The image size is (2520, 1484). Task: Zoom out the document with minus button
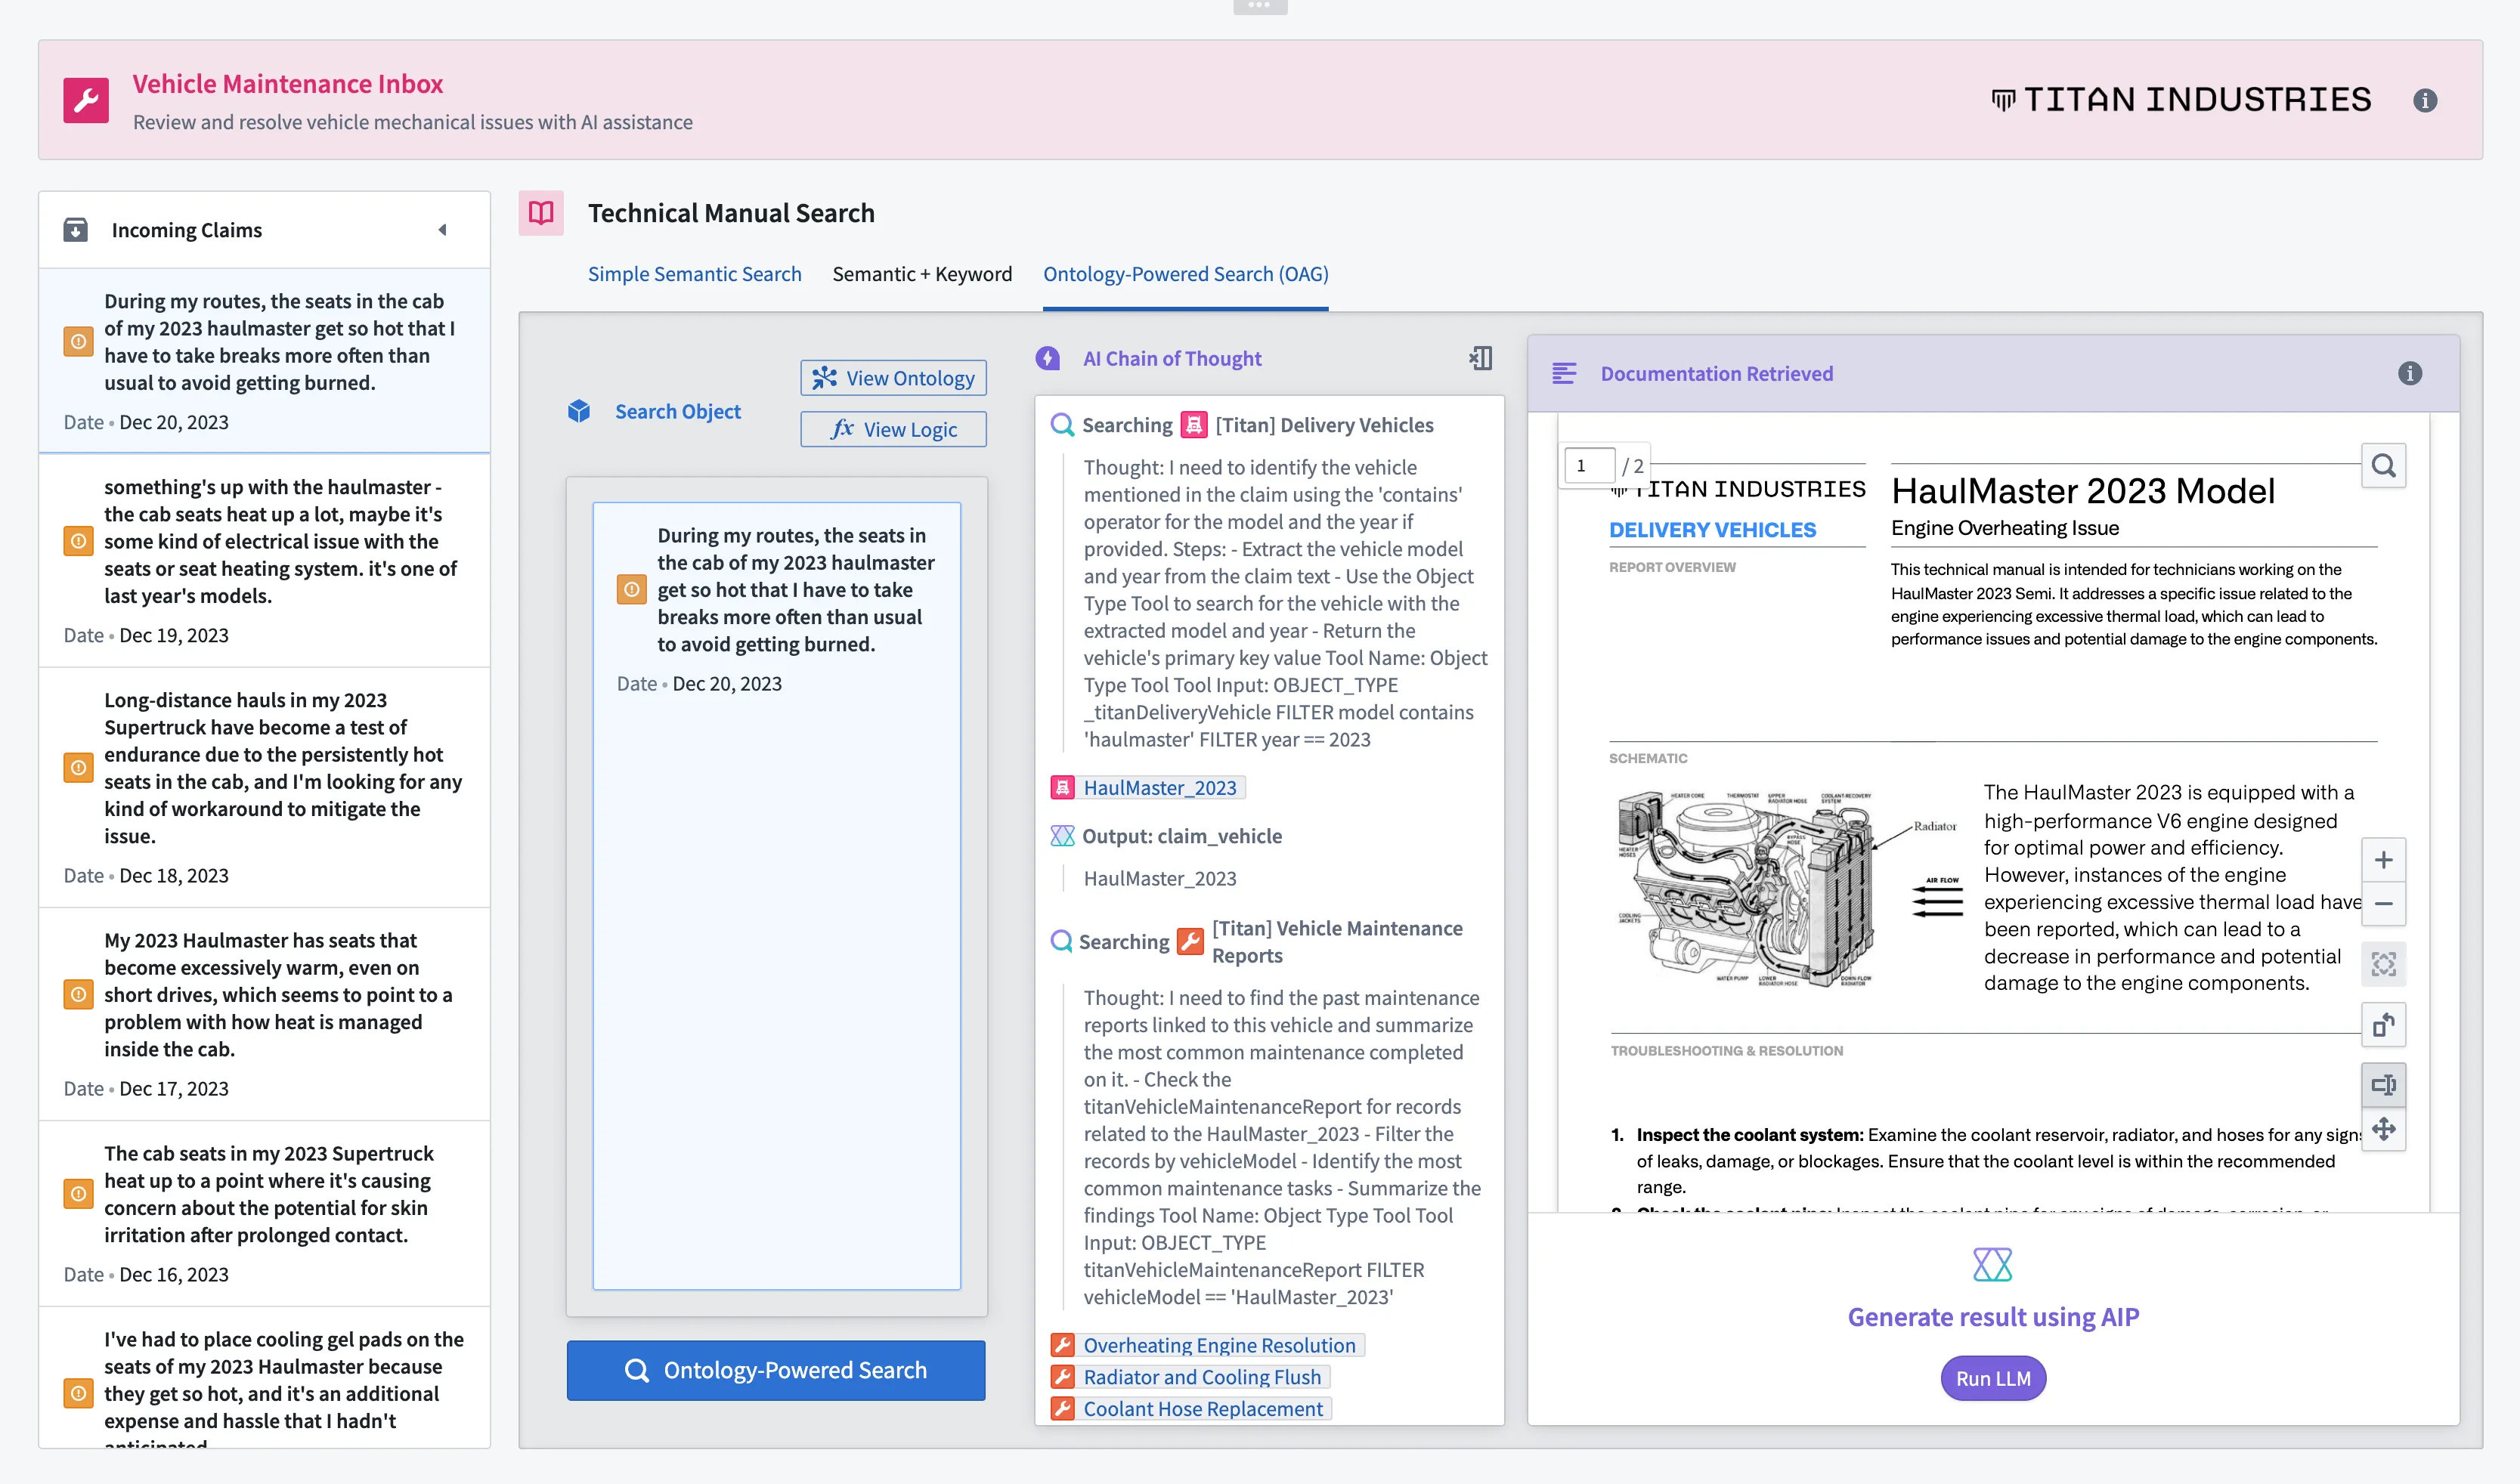[2383, 904]
